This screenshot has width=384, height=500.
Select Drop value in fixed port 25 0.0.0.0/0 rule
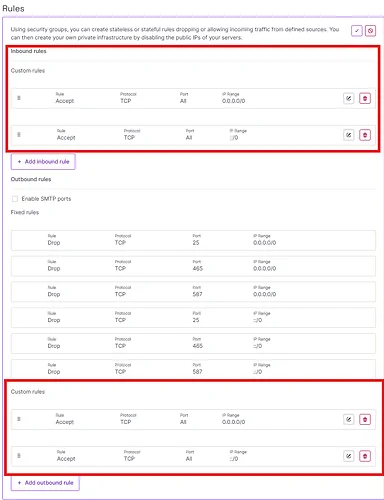(54, 243)
